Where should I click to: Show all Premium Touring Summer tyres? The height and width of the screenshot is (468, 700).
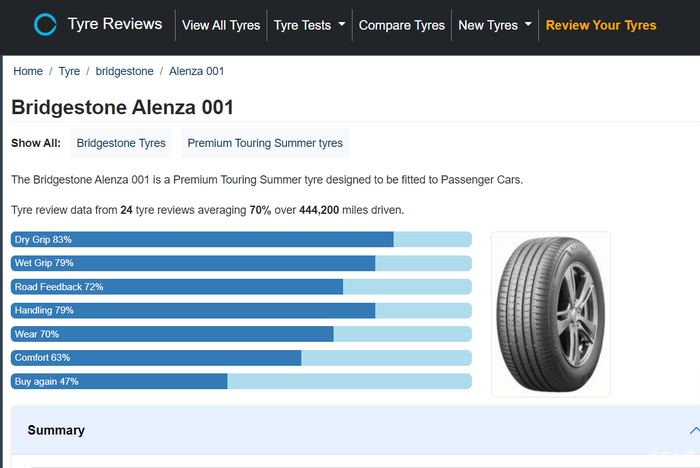[x=265, y=143]
